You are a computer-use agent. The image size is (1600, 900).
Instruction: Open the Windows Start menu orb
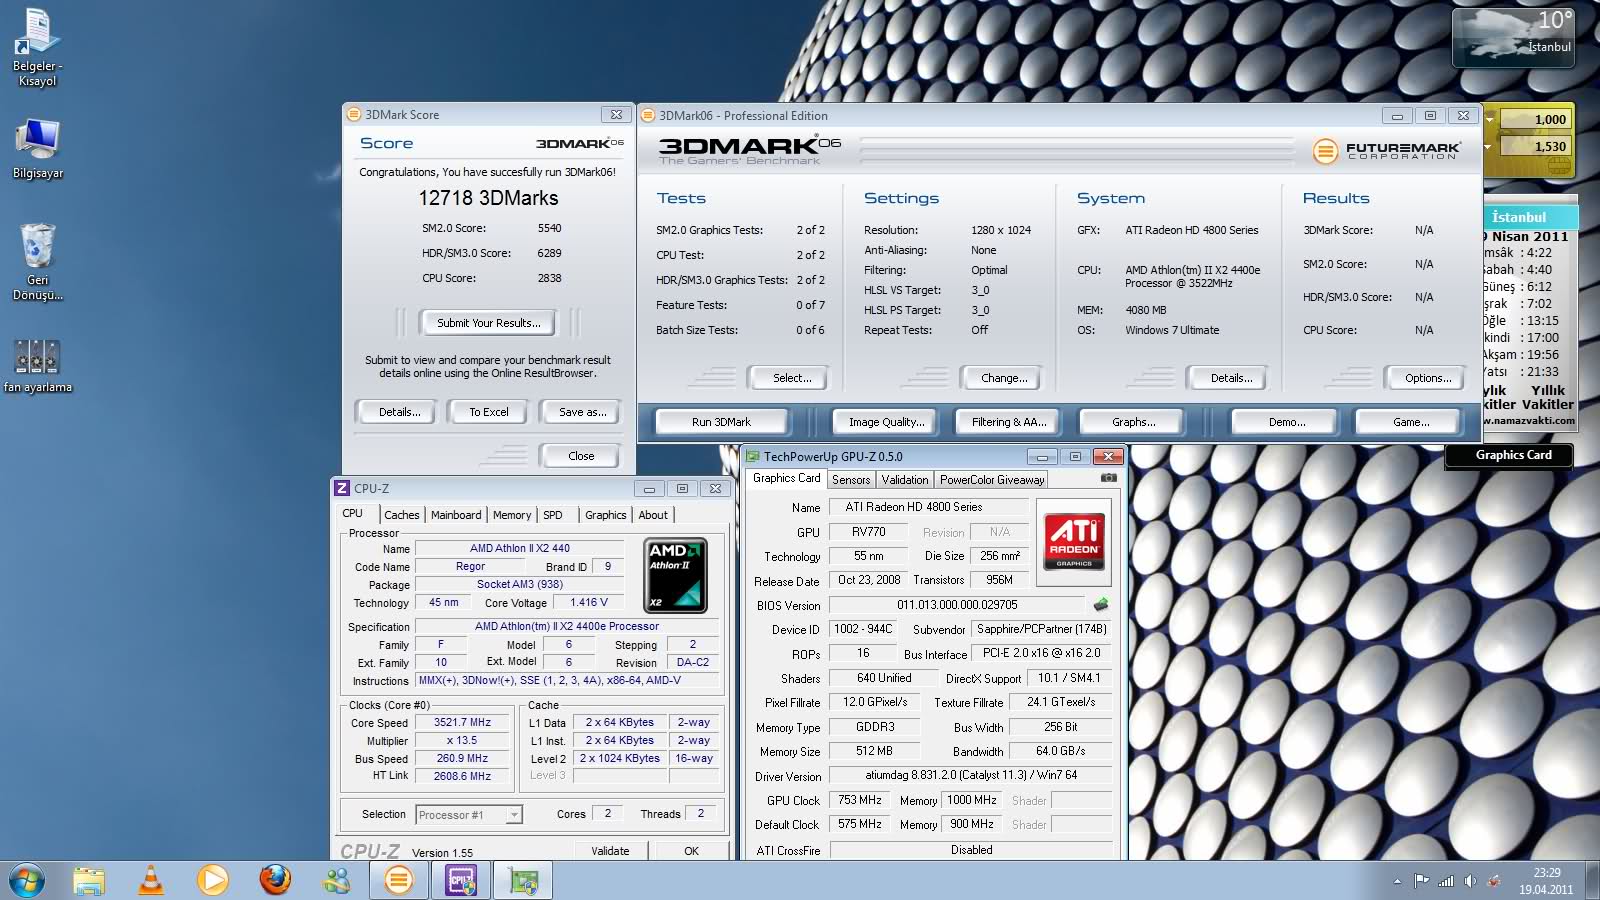(26, 880)
